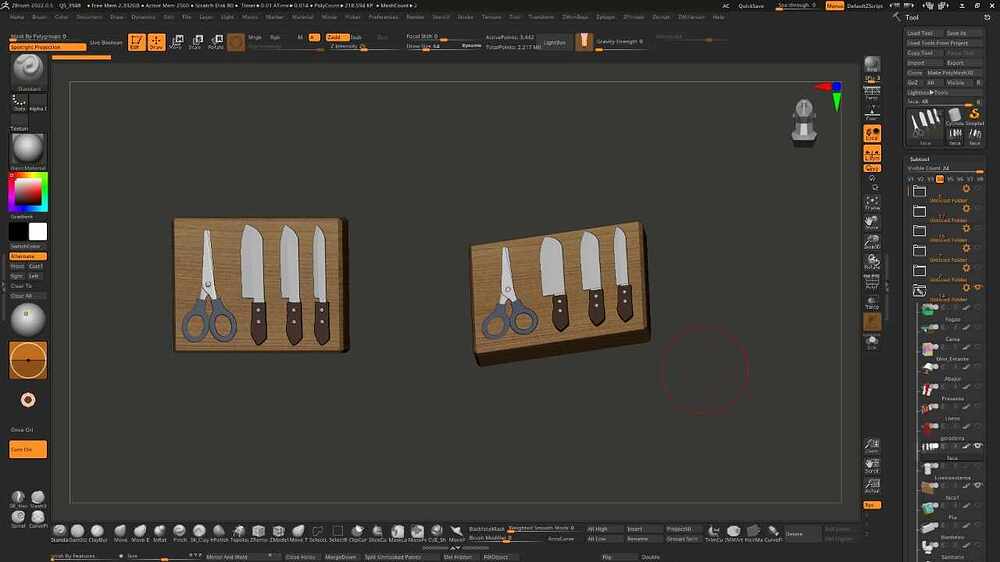
Task: Adjust the Visible Count slider
Action: point(945,169)
